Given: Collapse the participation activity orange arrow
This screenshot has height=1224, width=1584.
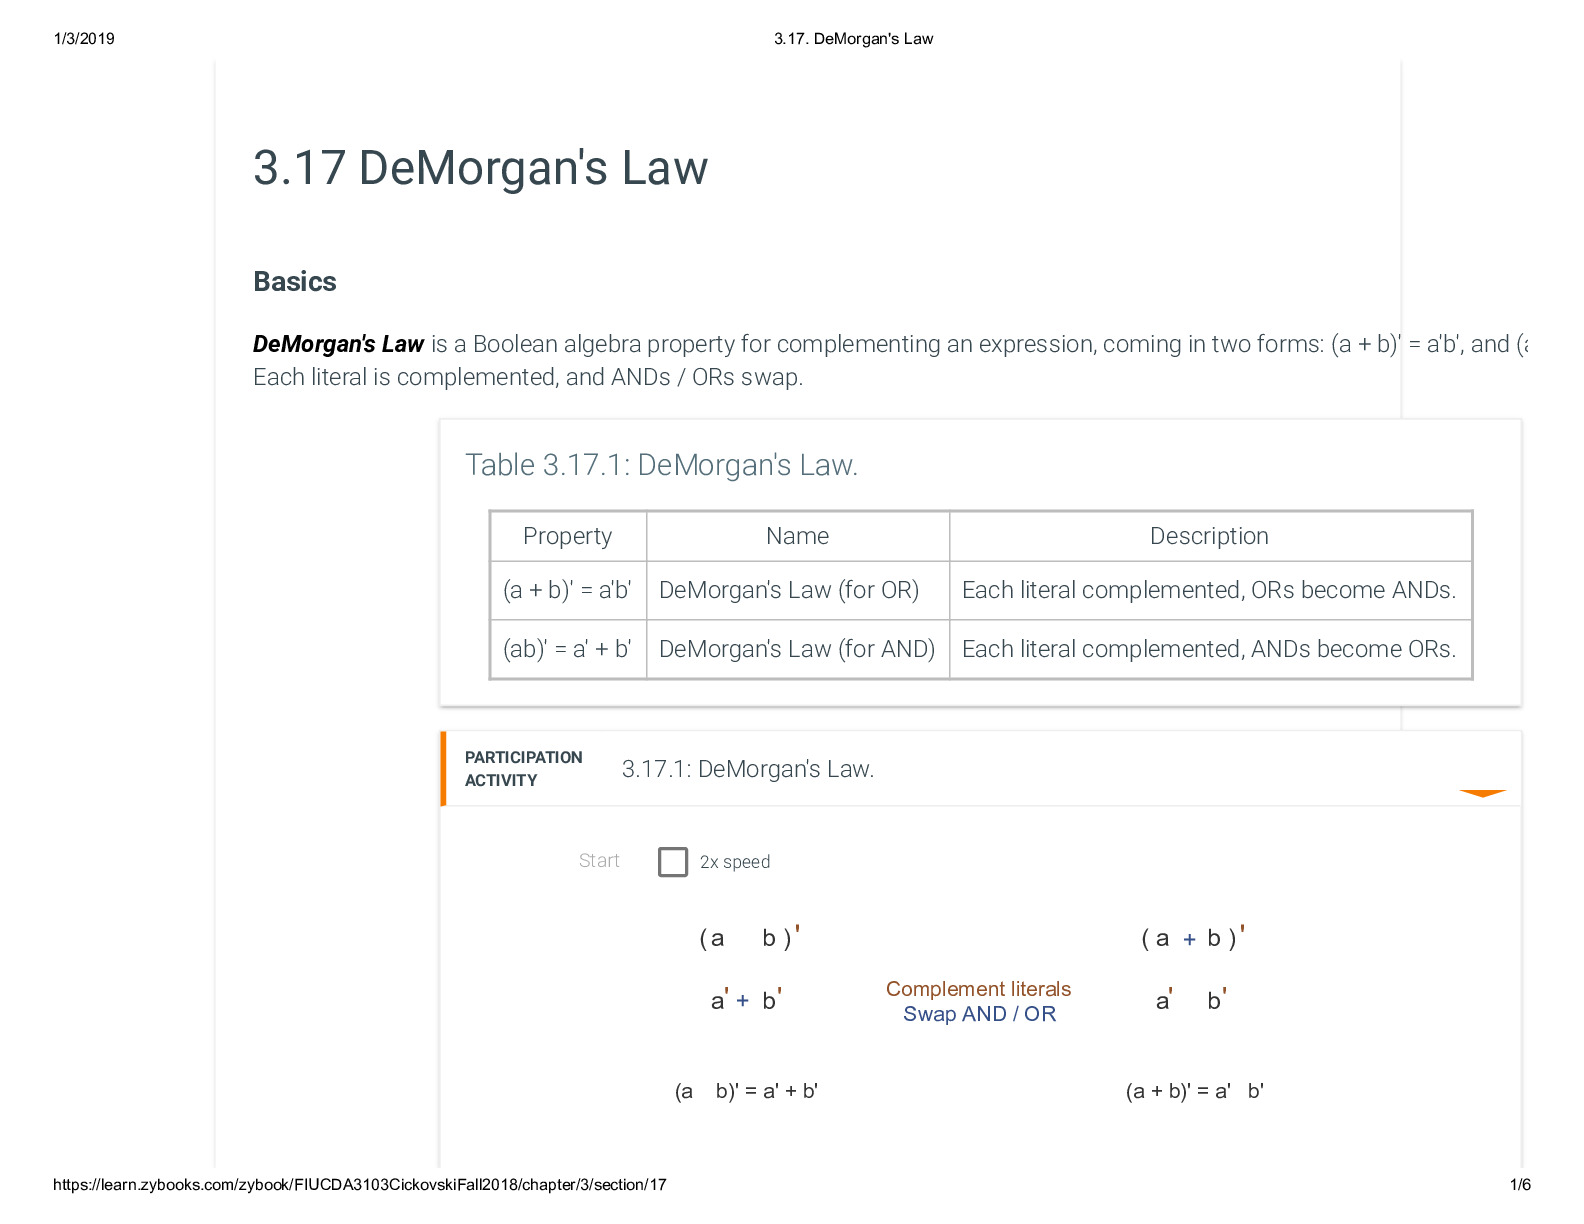Looking at the screenshot, I should pyautogui.click(x=1482, y=794).
